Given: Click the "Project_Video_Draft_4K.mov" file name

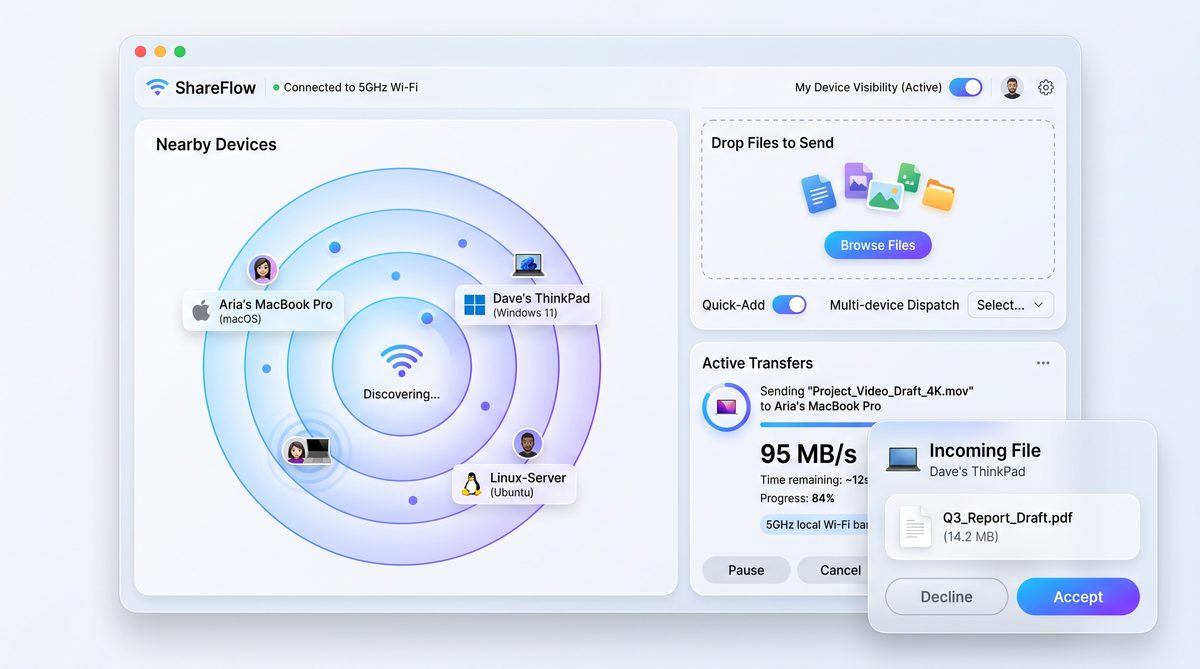Looking at the screenshot, I should point(891,391).
